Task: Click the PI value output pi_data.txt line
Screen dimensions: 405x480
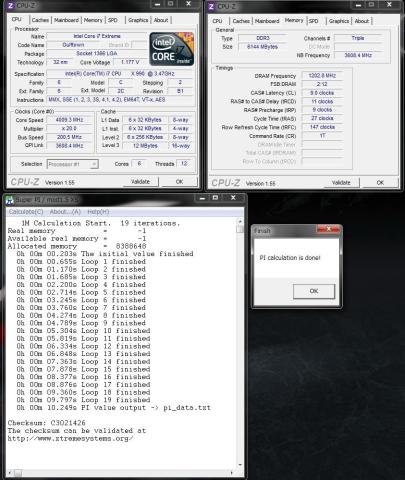Action: (113, 408)
